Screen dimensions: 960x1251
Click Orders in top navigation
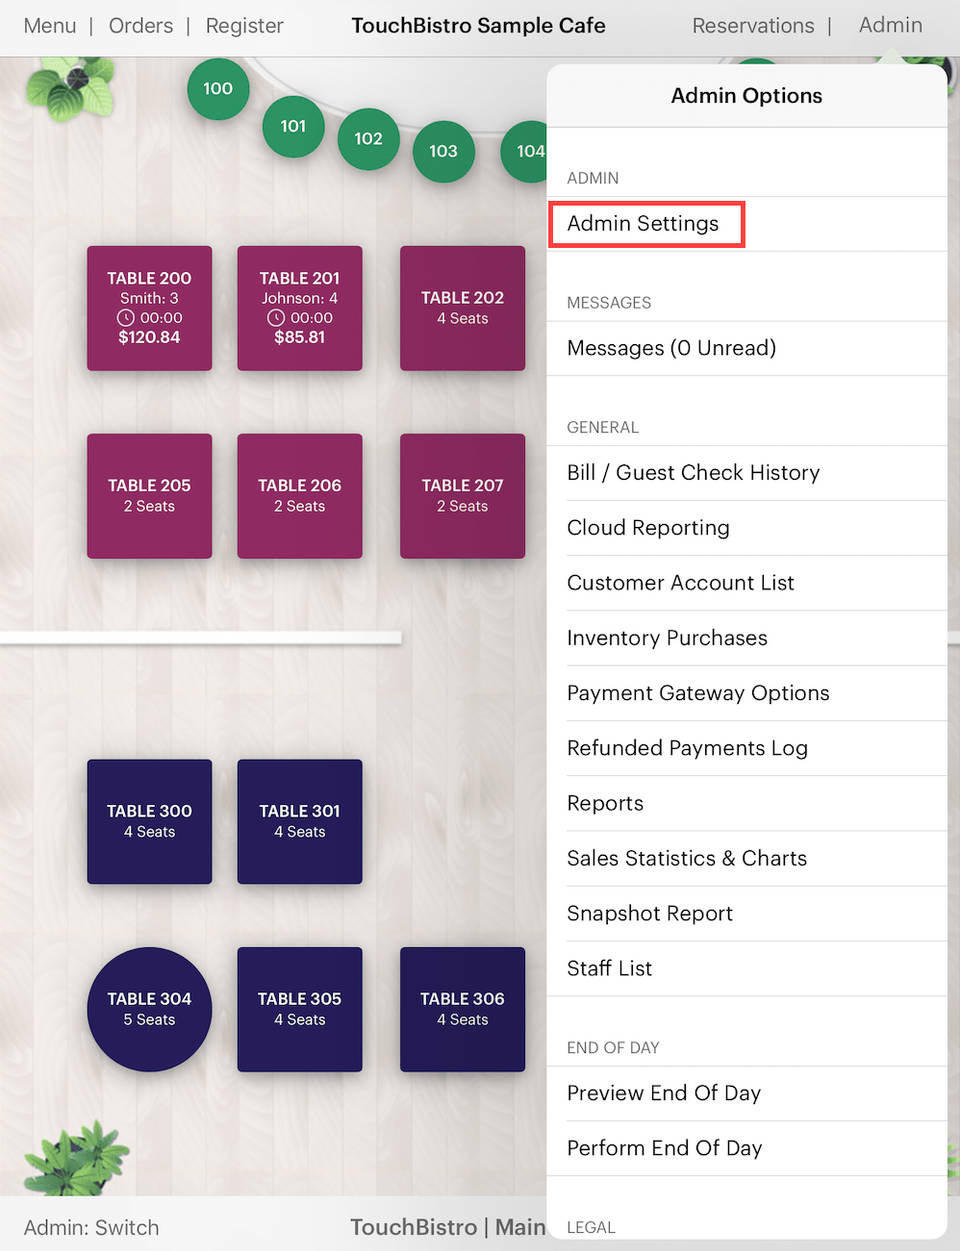(141, 26)
